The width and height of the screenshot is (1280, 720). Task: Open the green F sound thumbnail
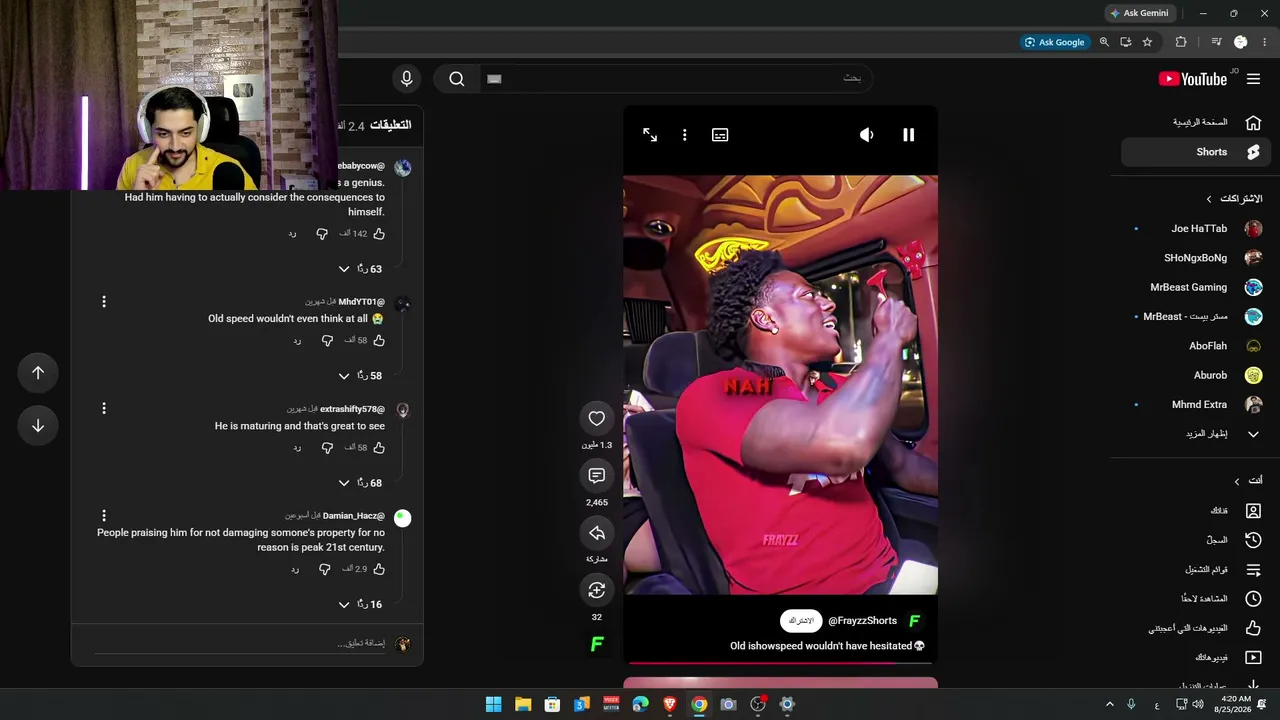[597, 644]
